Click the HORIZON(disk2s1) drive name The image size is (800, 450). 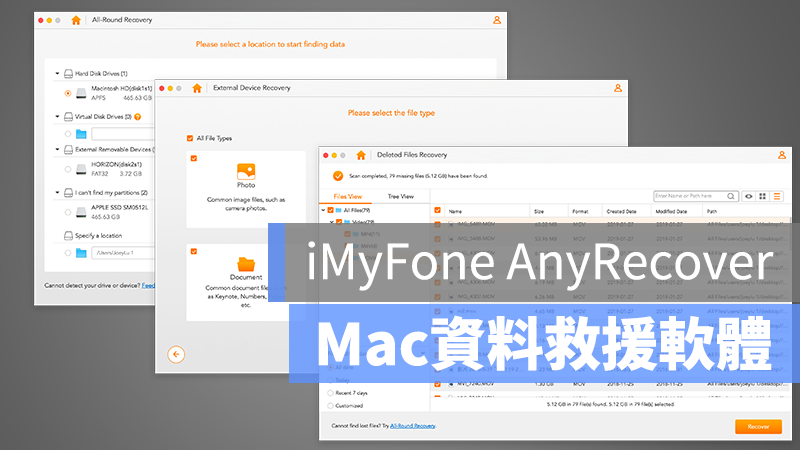(x=116, y=164)
